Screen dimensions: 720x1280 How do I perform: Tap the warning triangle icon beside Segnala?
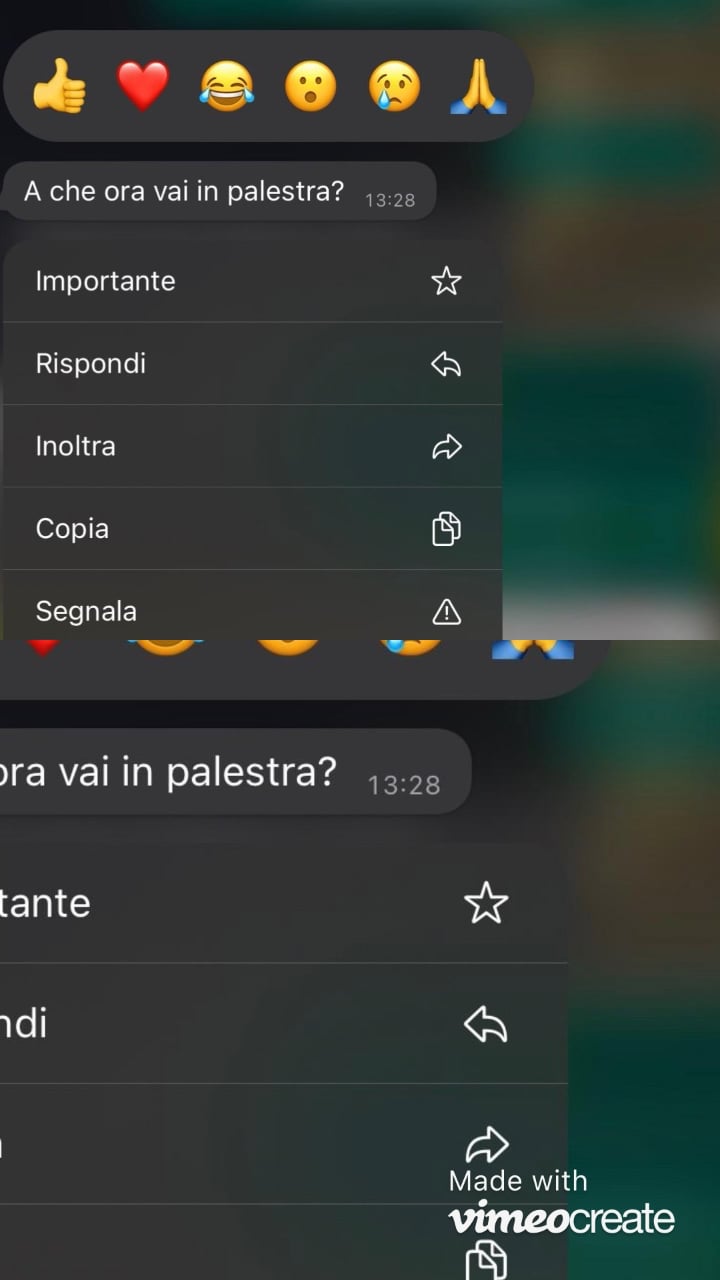[446, 611]
